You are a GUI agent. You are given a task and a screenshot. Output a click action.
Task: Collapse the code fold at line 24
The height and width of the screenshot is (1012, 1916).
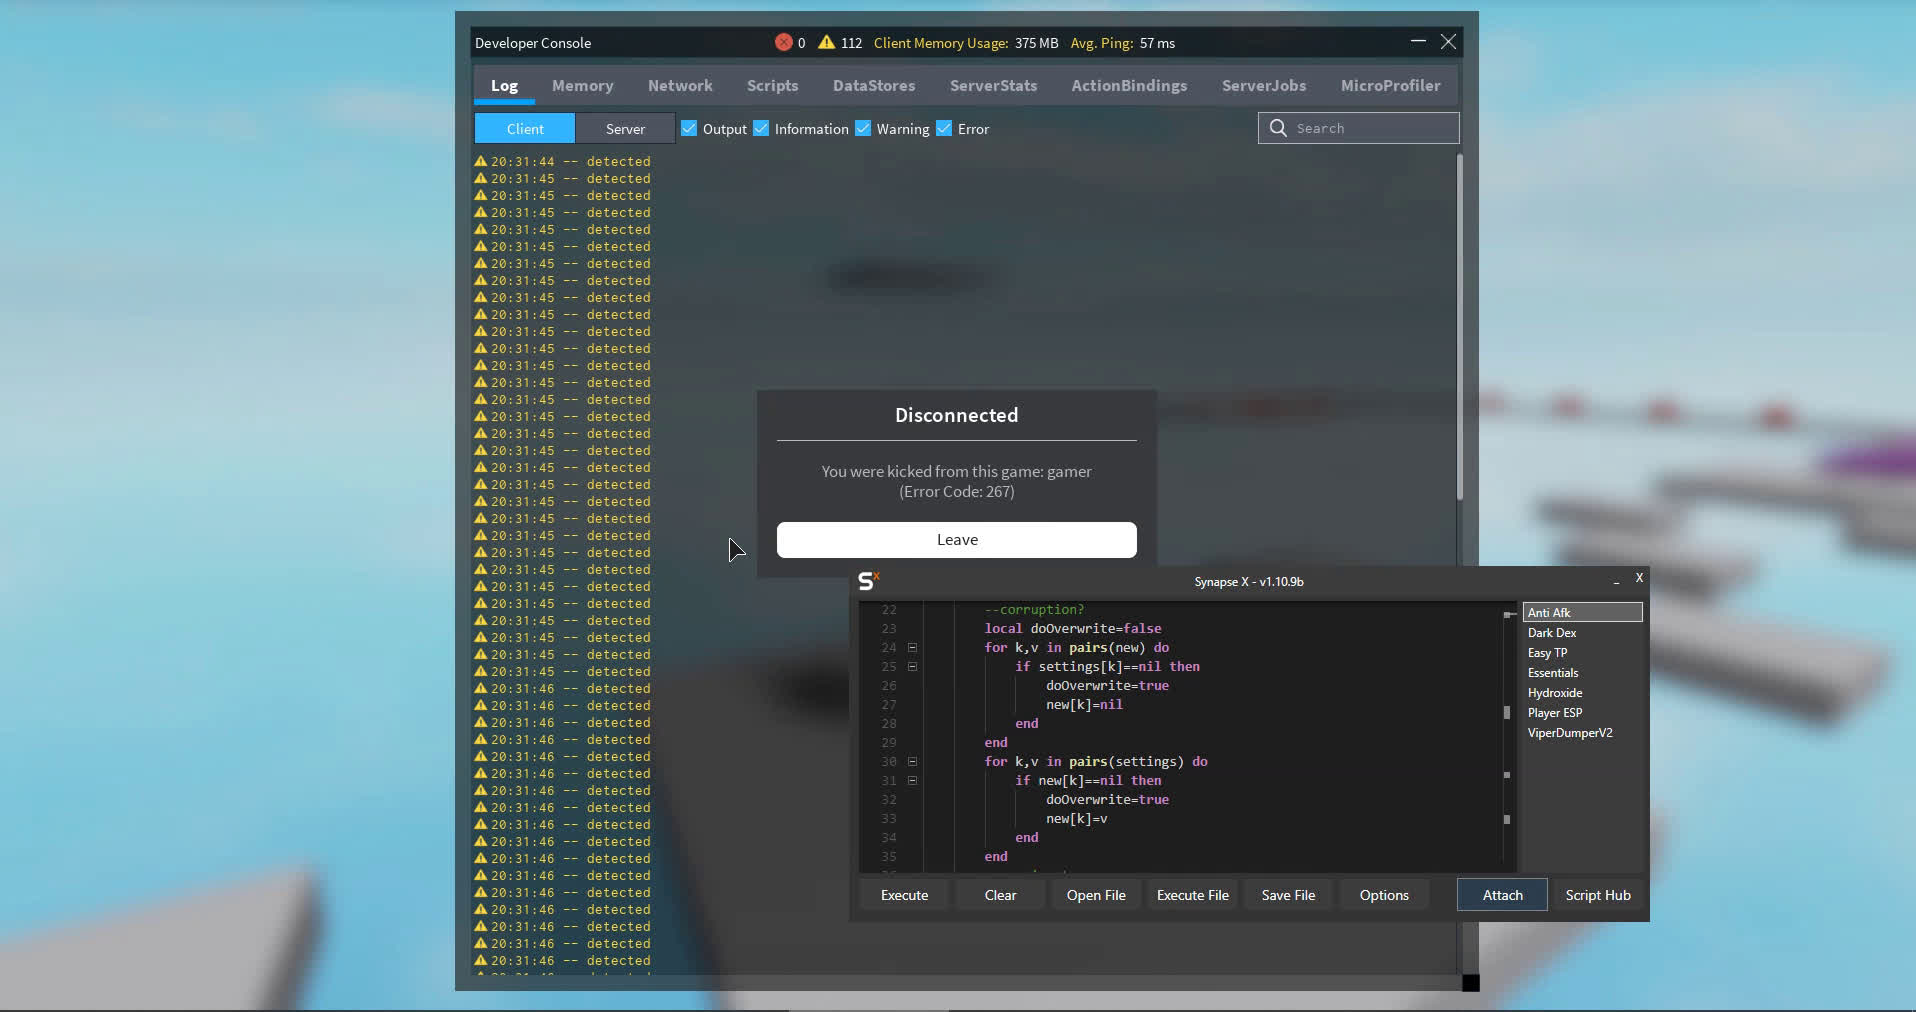[912, 648]
